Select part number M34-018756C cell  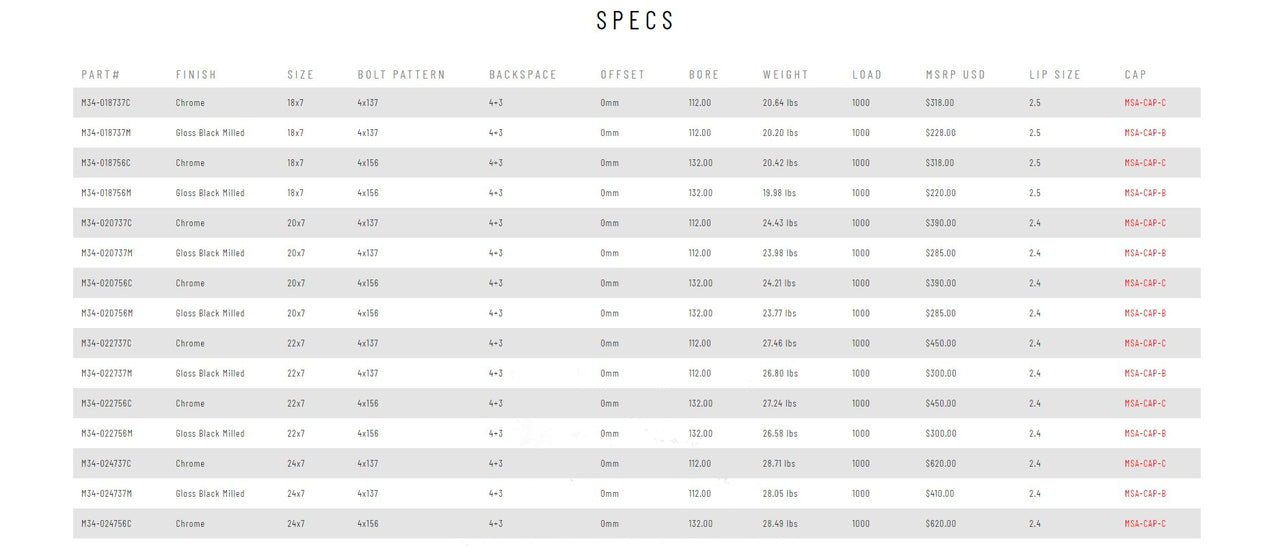[x=106, y=163]
